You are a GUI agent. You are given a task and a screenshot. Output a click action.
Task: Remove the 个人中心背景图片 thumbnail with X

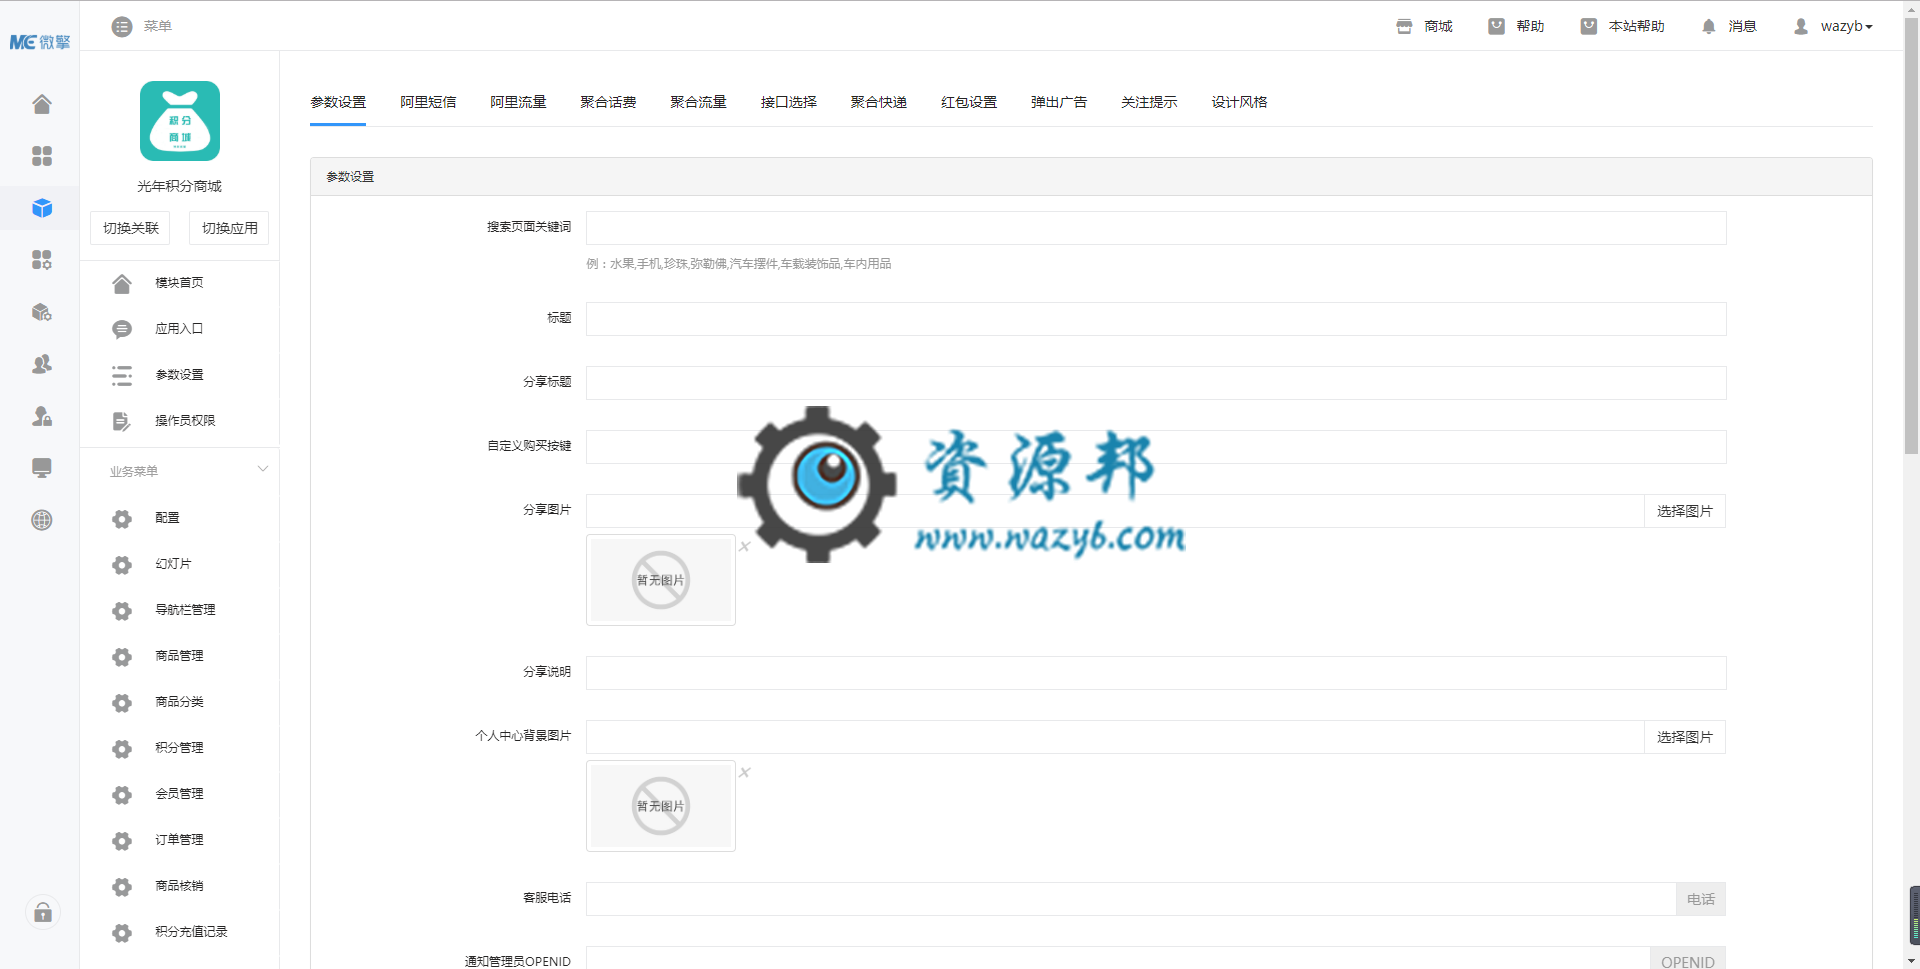(744, 772)
